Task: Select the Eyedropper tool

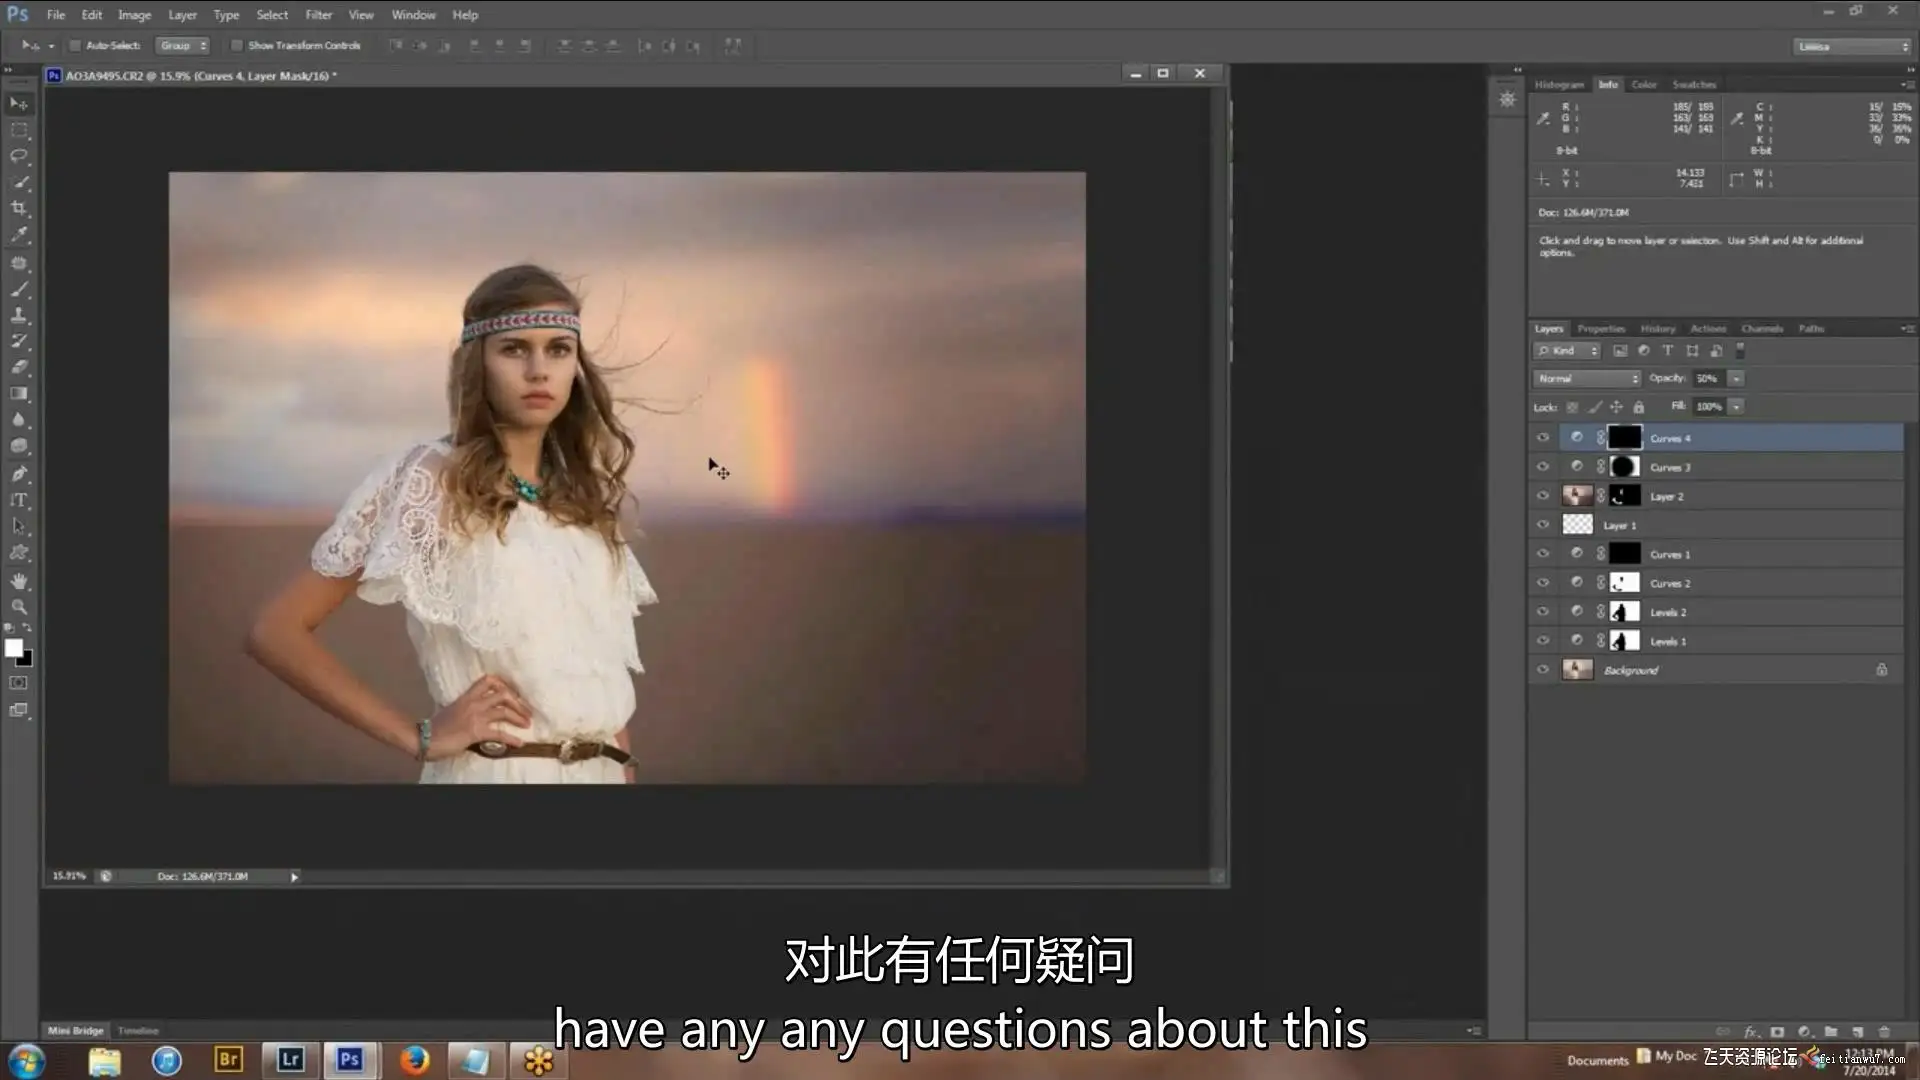Action: pos(19,234)
